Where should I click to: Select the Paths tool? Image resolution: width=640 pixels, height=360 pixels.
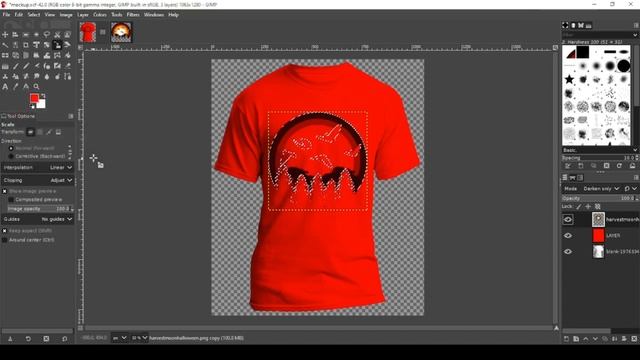click(x=67, y=76)
